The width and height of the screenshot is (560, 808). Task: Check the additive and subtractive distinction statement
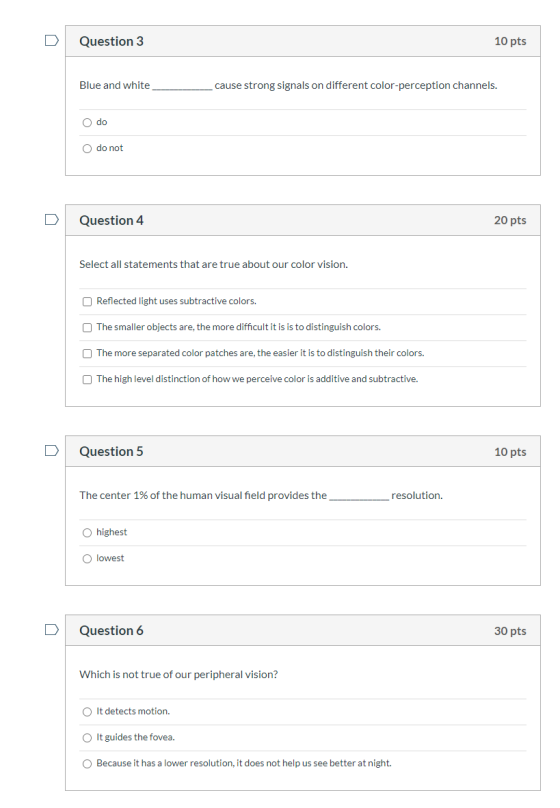87,379
